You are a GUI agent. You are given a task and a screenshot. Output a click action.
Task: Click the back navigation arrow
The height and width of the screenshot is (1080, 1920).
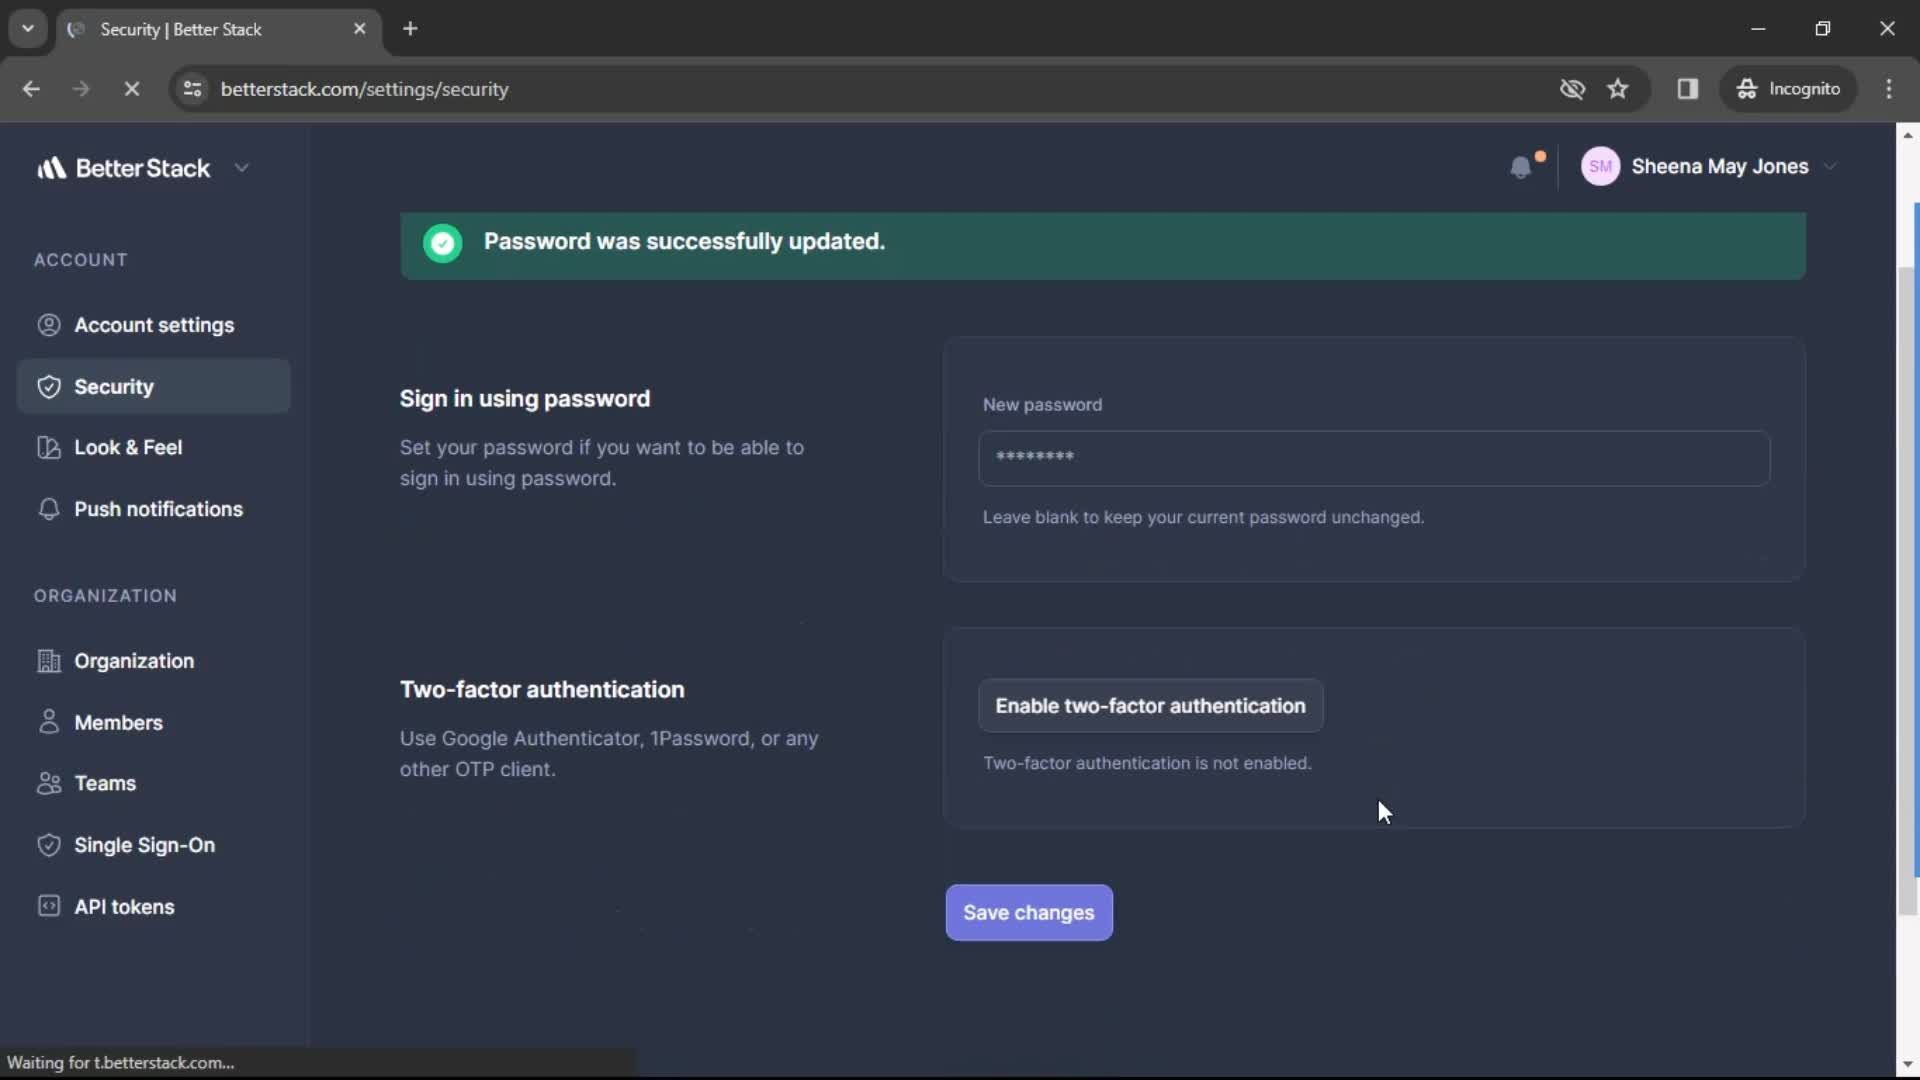click(30, 88)
